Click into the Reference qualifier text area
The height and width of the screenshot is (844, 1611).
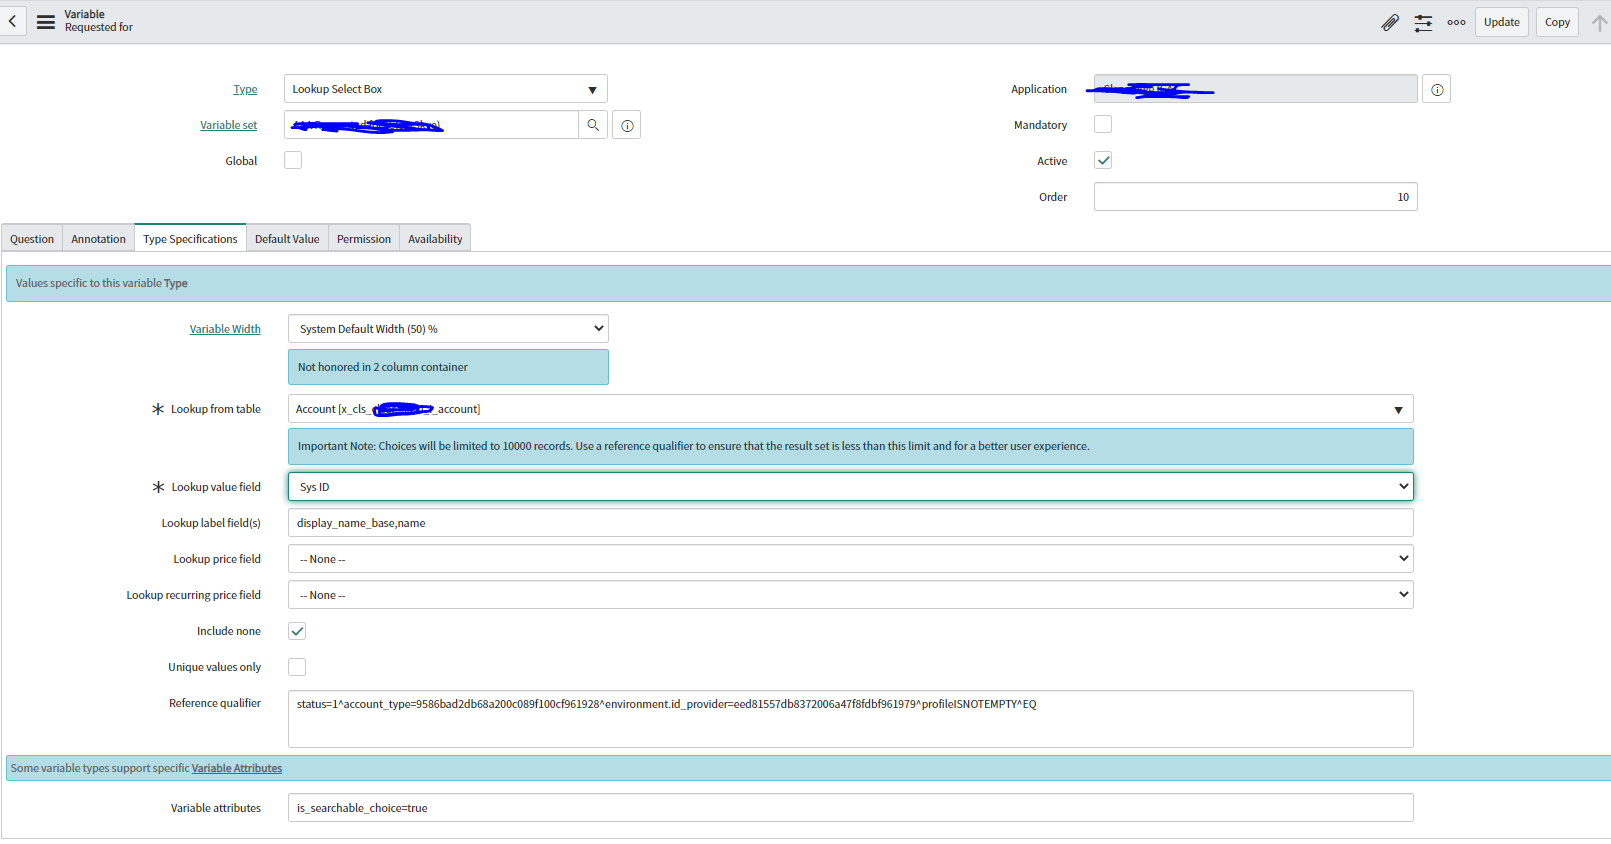tap(850, 725)
